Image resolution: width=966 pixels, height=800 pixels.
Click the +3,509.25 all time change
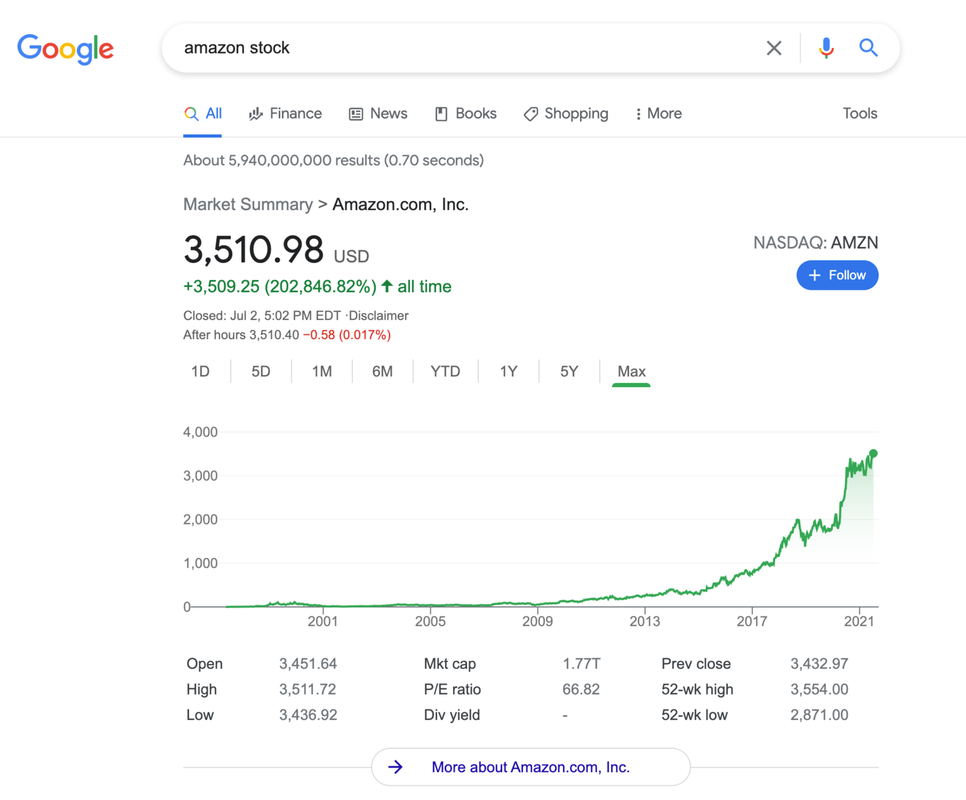click(317, 286)
